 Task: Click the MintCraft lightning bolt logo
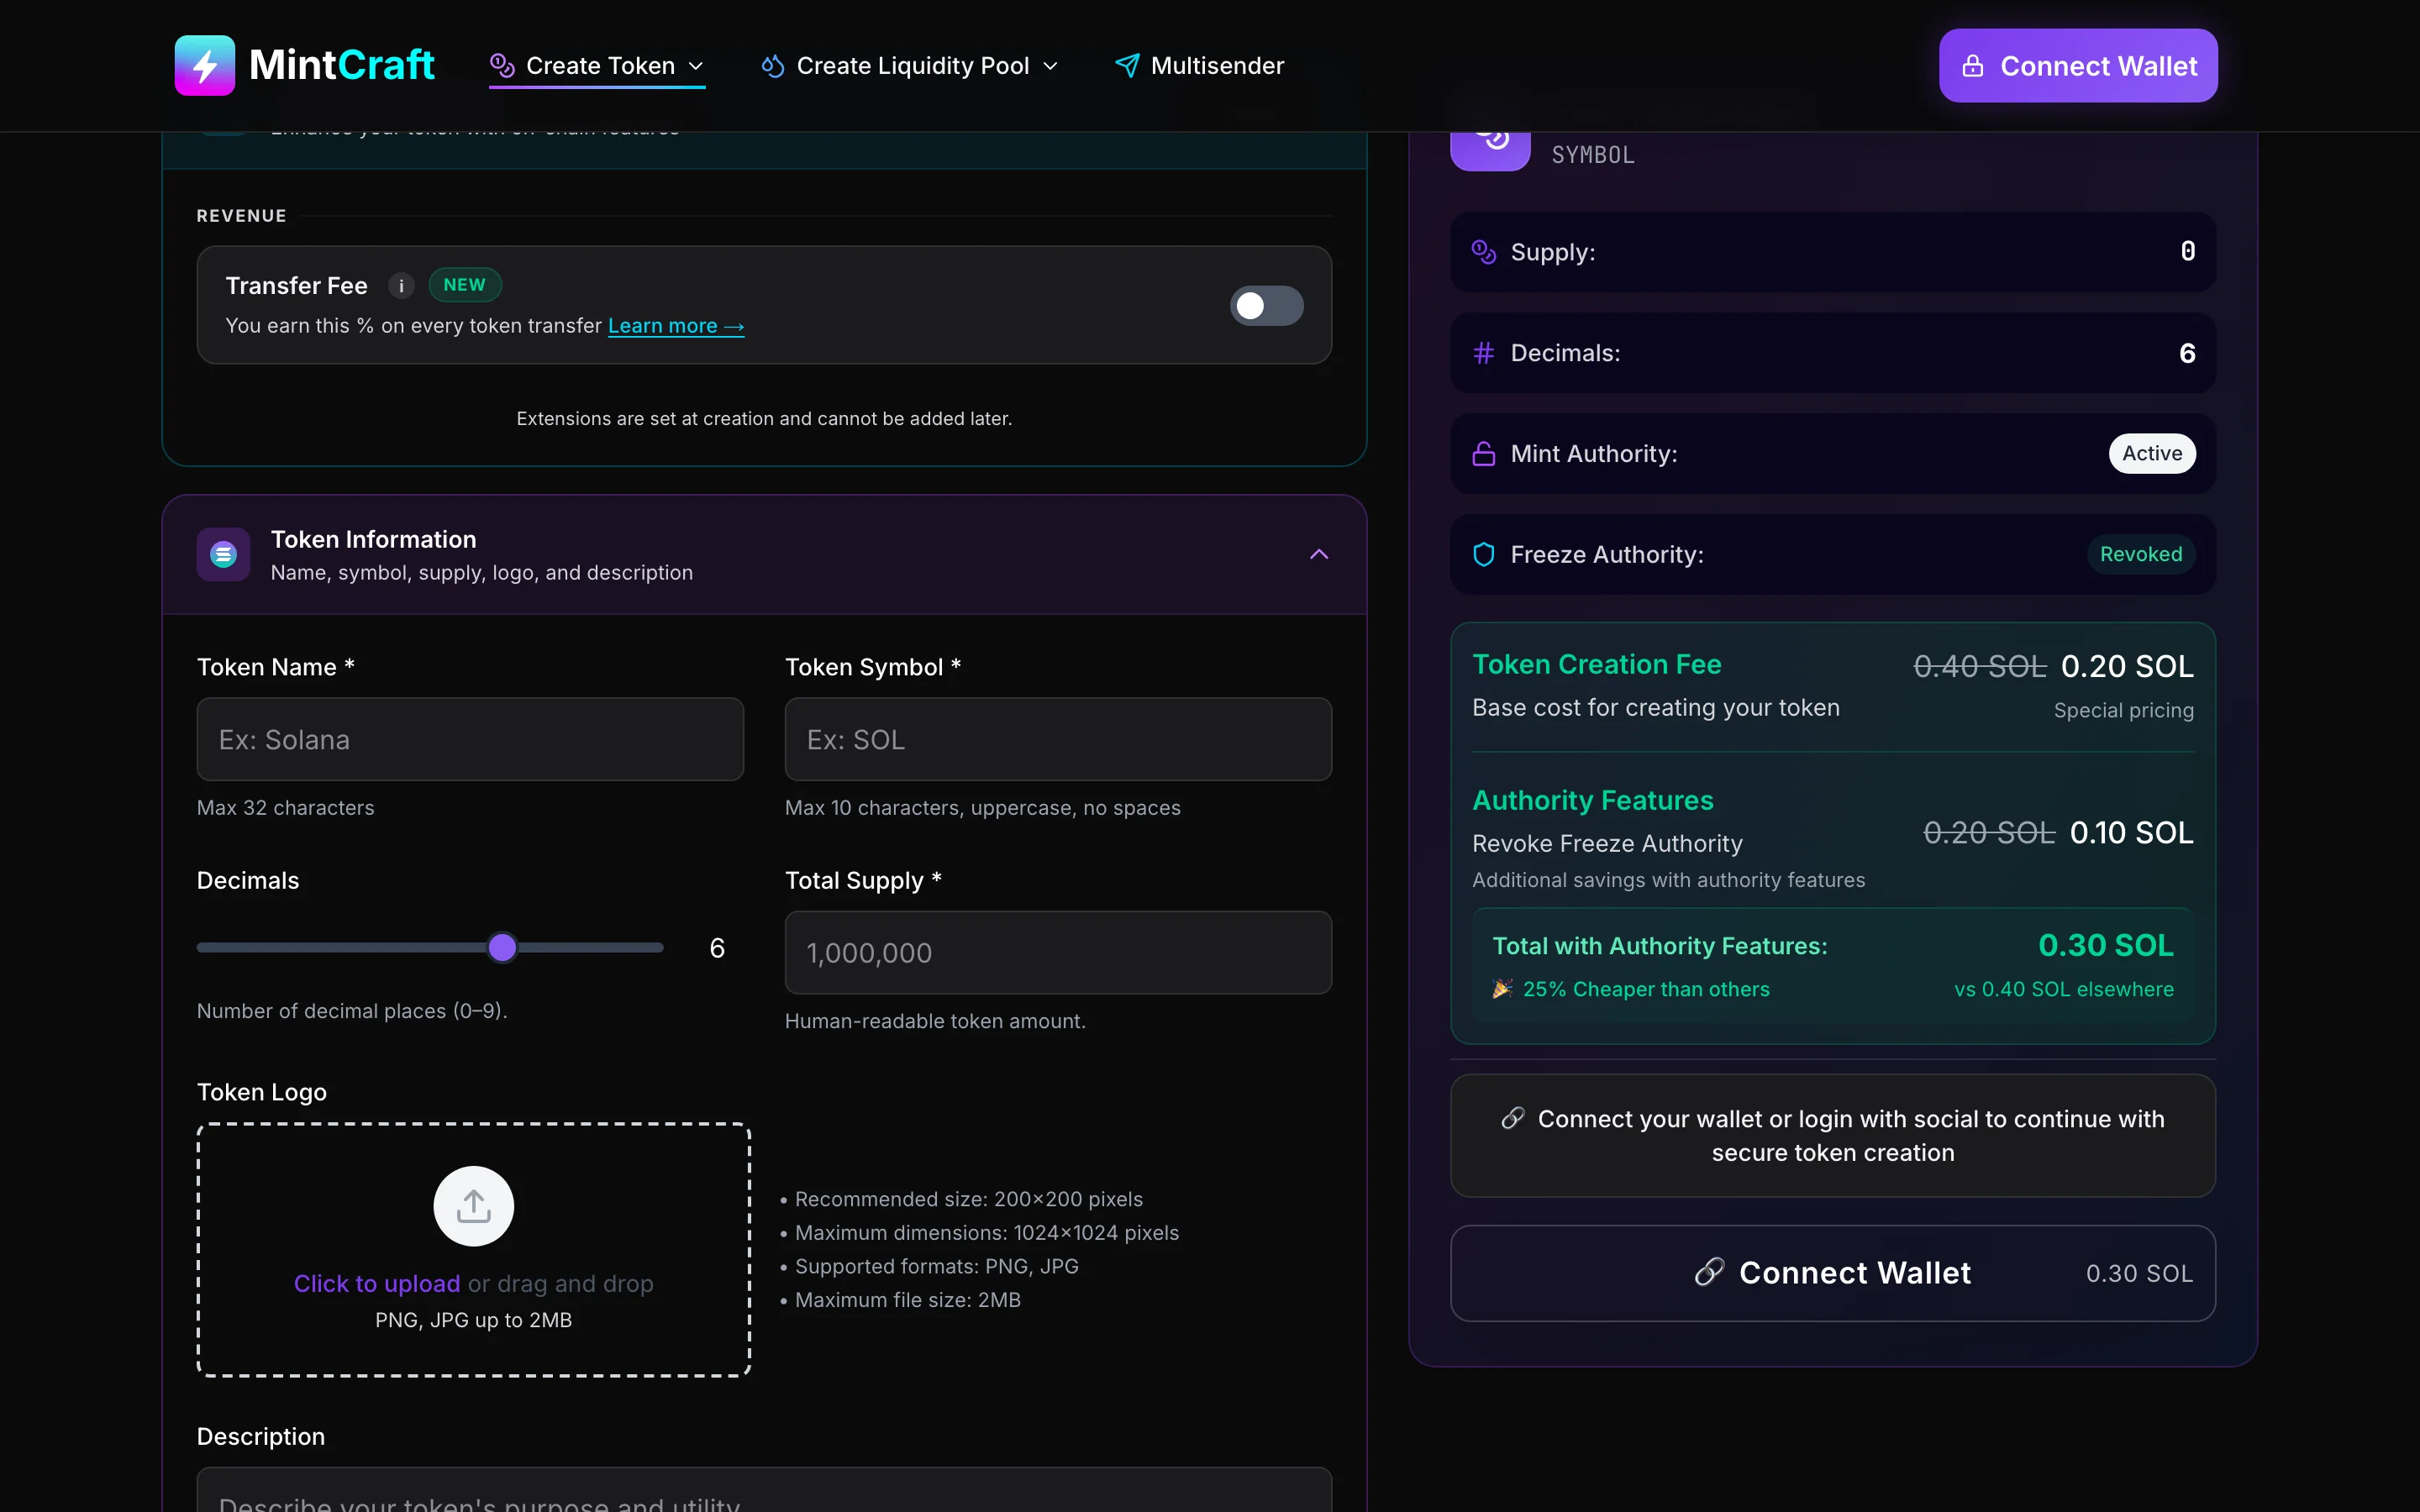204,65
